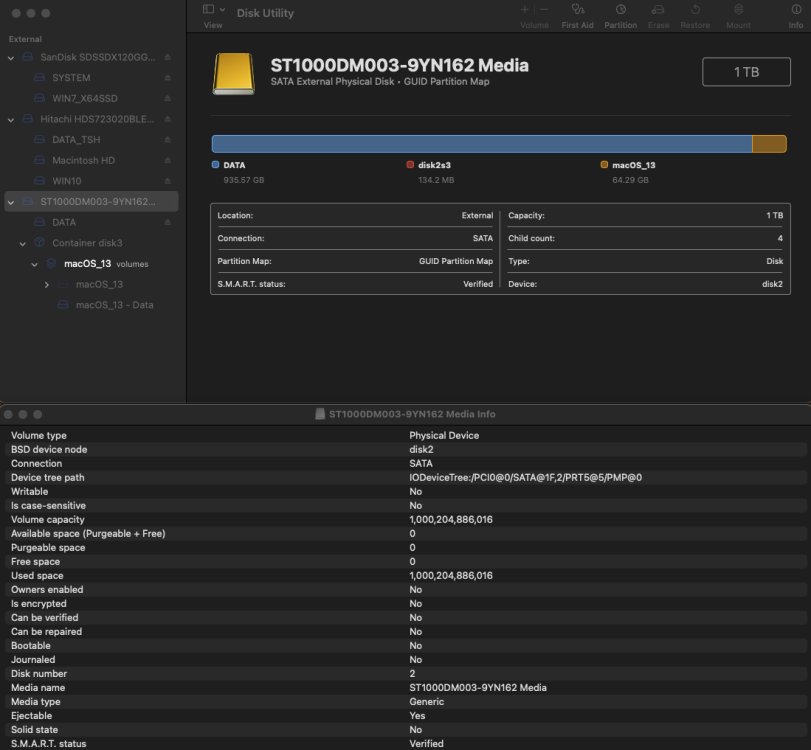Click the Device disk2 value
The height and width of the screenshot is (750, 811).
pyautogui.click(x=772, y=284)
